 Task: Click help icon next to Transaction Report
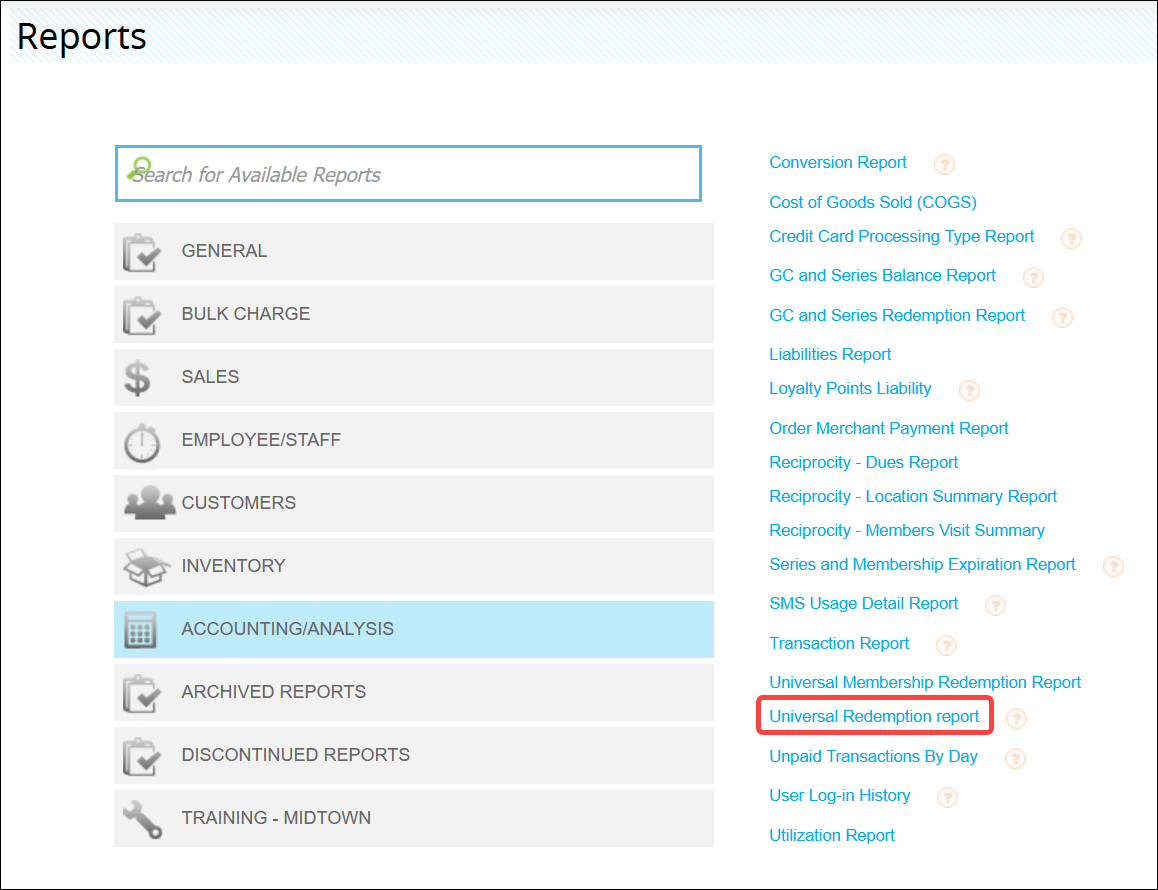tap(946, 645)
